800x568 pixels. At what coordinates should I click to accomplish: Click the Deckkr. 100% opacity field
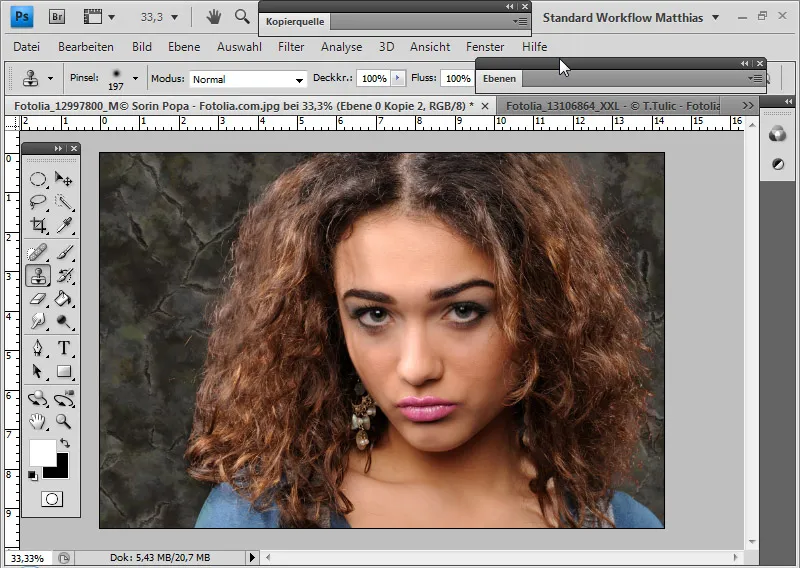[374, 79]
